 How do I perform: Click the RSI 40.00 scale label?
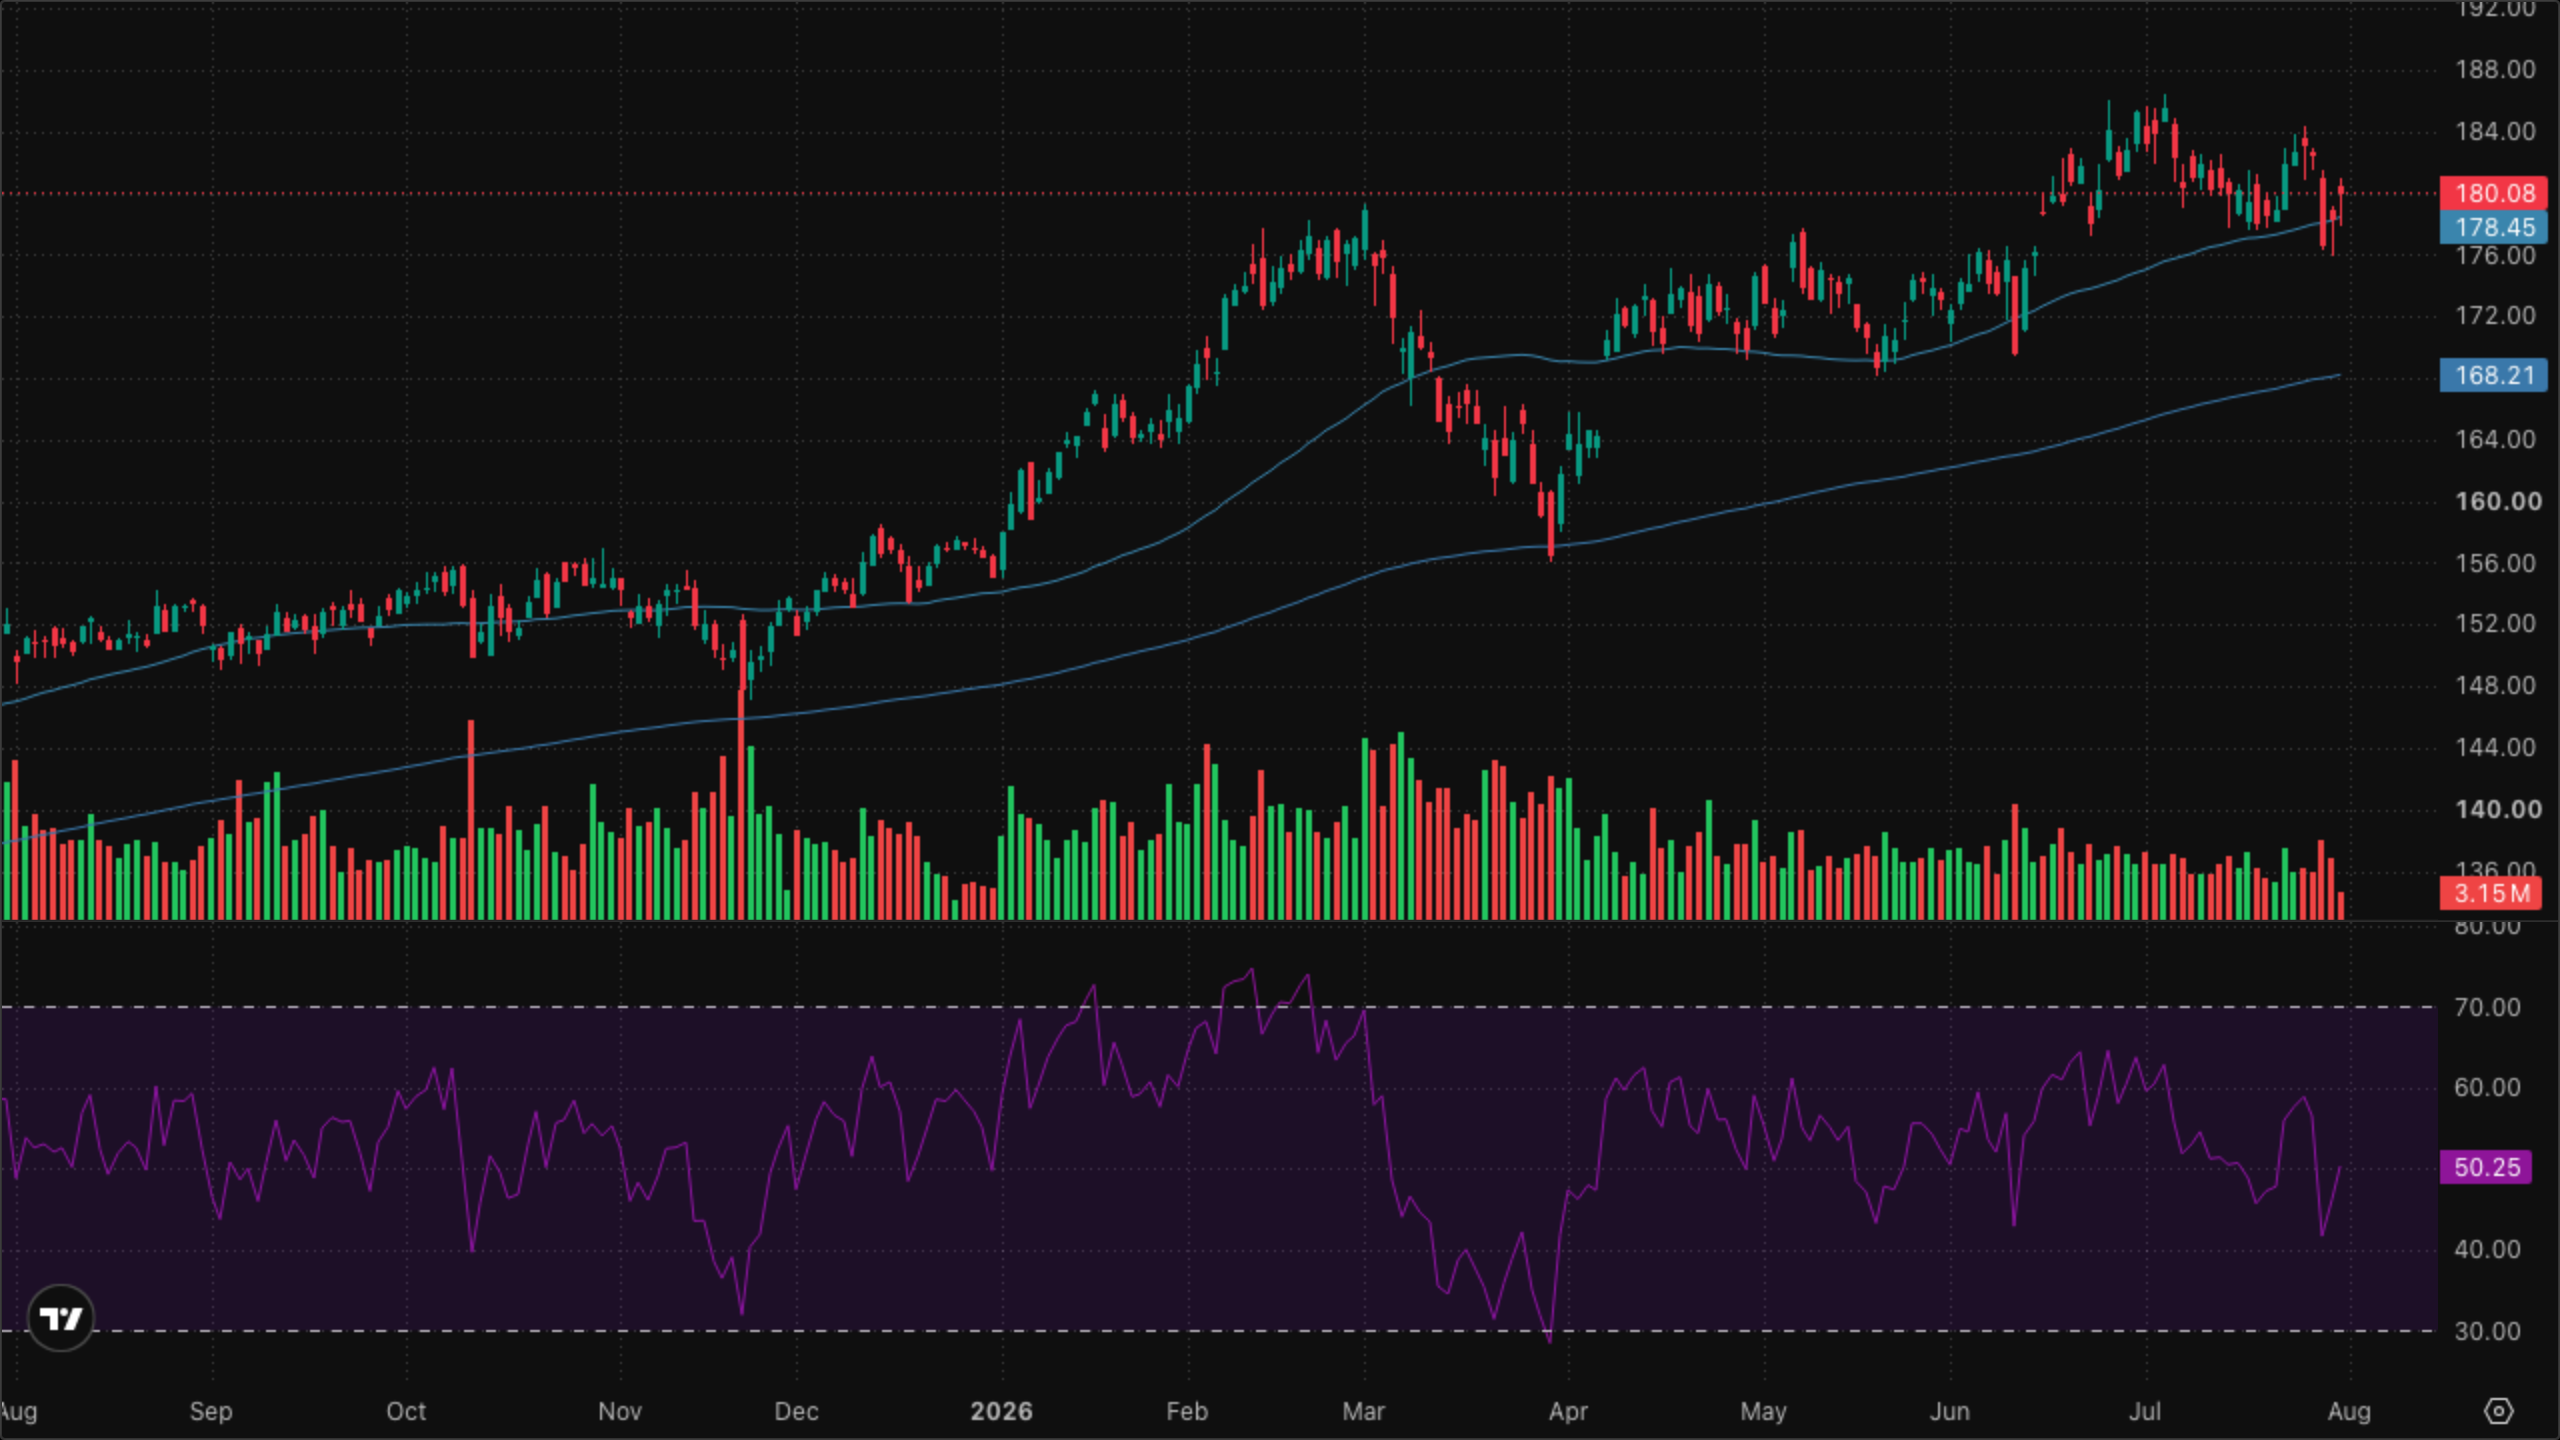click(x=2487, y=1249)
